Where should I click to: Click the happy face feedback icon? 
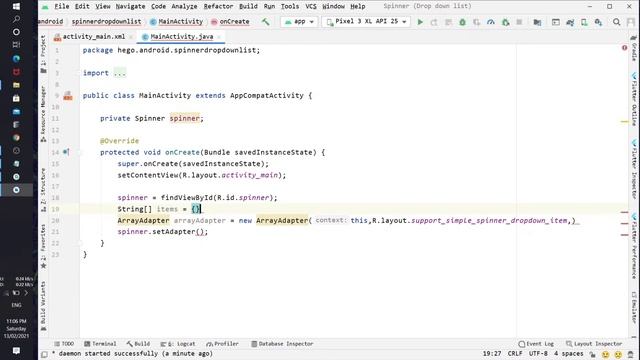tap(606, 354)
